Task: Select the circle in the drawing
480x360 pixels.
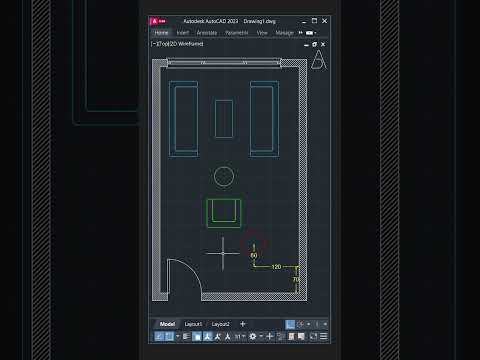Action: click(224, 176)
